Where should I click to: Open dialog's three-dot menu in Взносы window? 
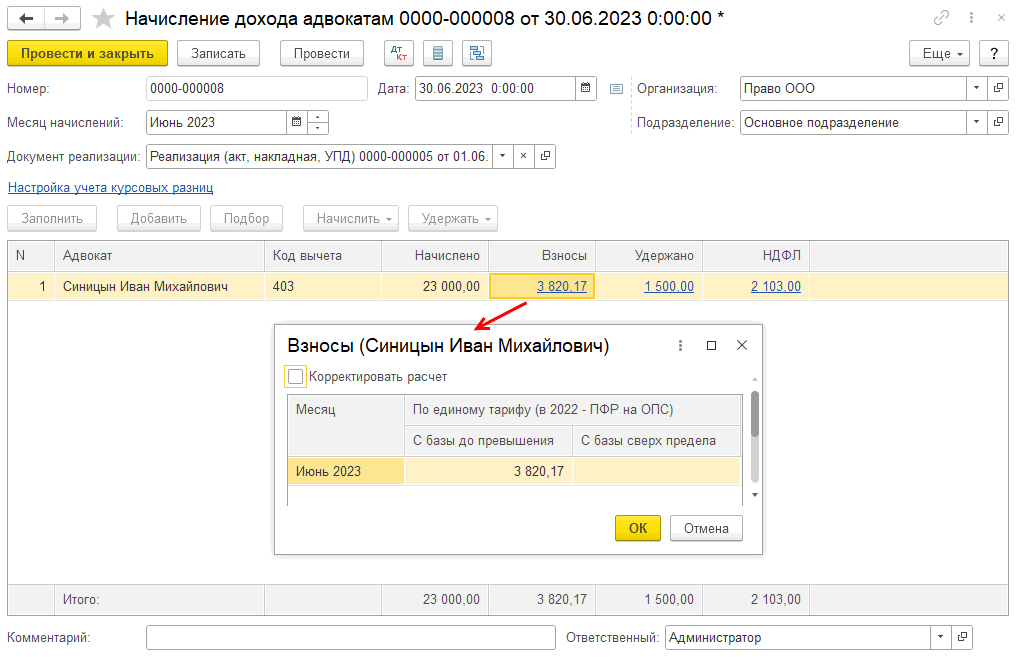point(681,345)
